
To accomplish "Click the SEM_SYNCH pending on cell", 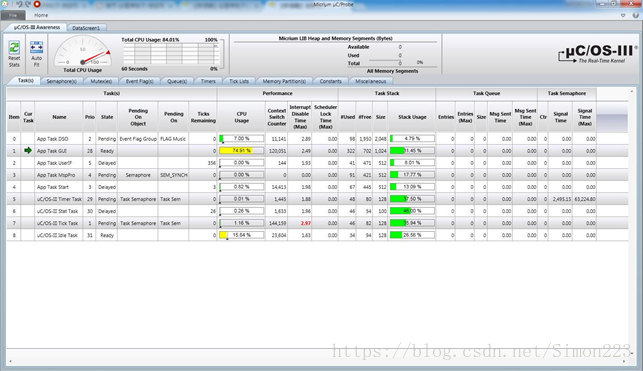I will (173, 175).
